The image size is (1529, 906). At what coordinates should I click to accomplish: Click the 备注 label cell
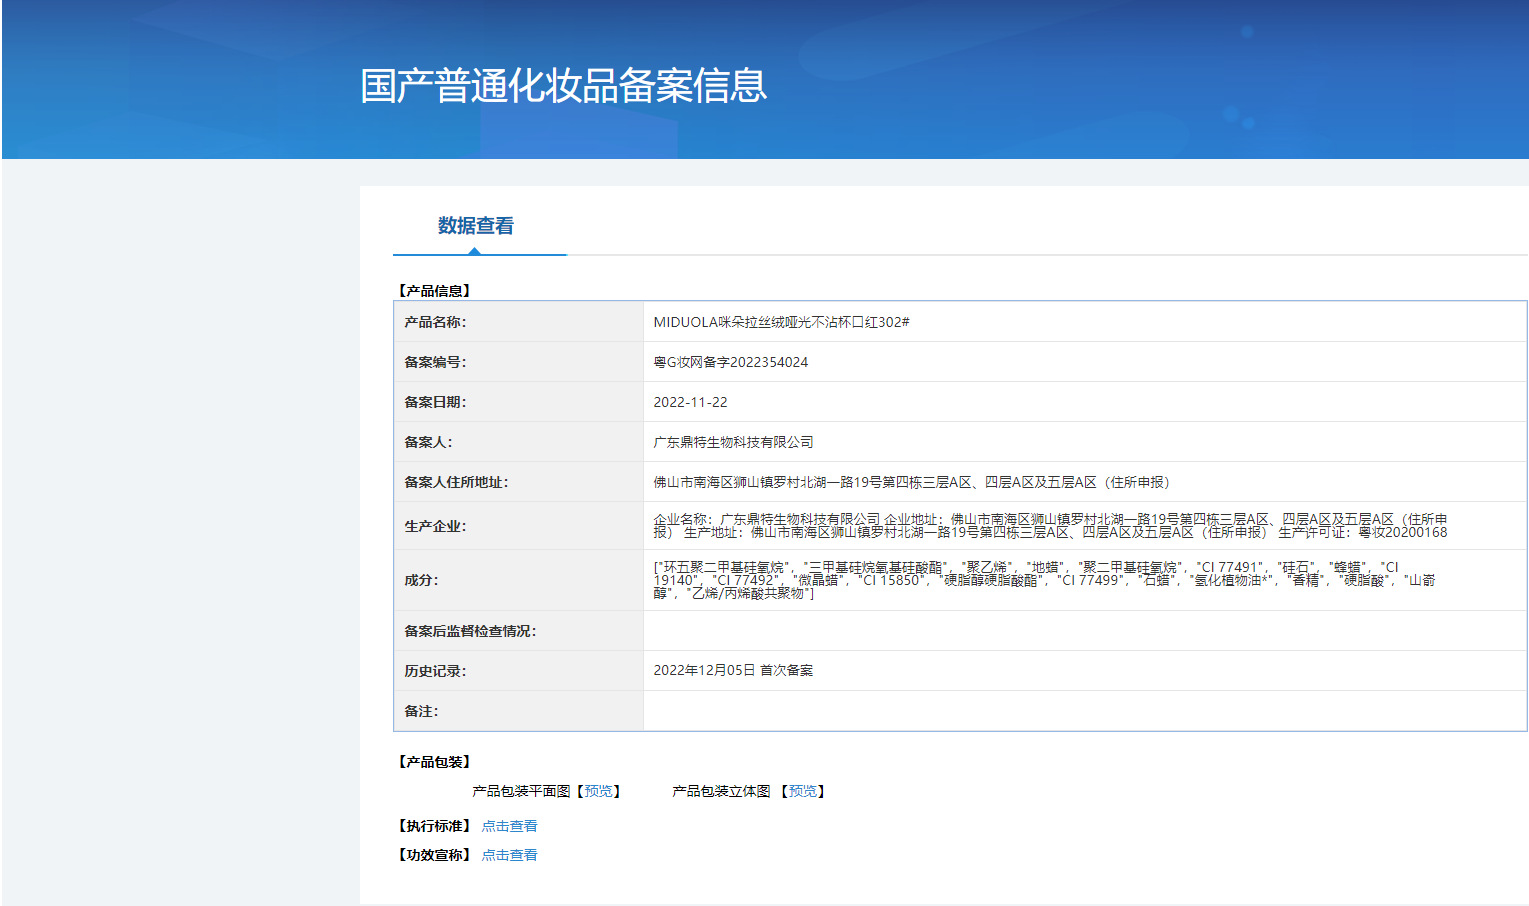519,711
